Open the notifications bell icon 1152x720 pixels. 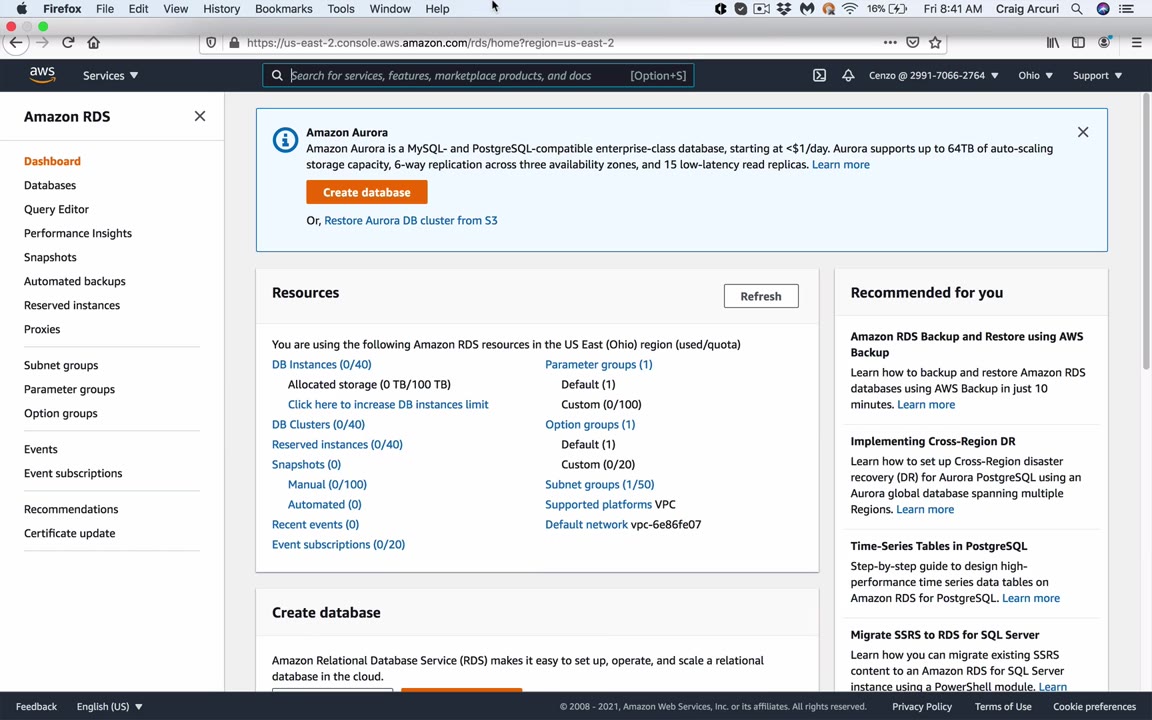pos(848,75)
